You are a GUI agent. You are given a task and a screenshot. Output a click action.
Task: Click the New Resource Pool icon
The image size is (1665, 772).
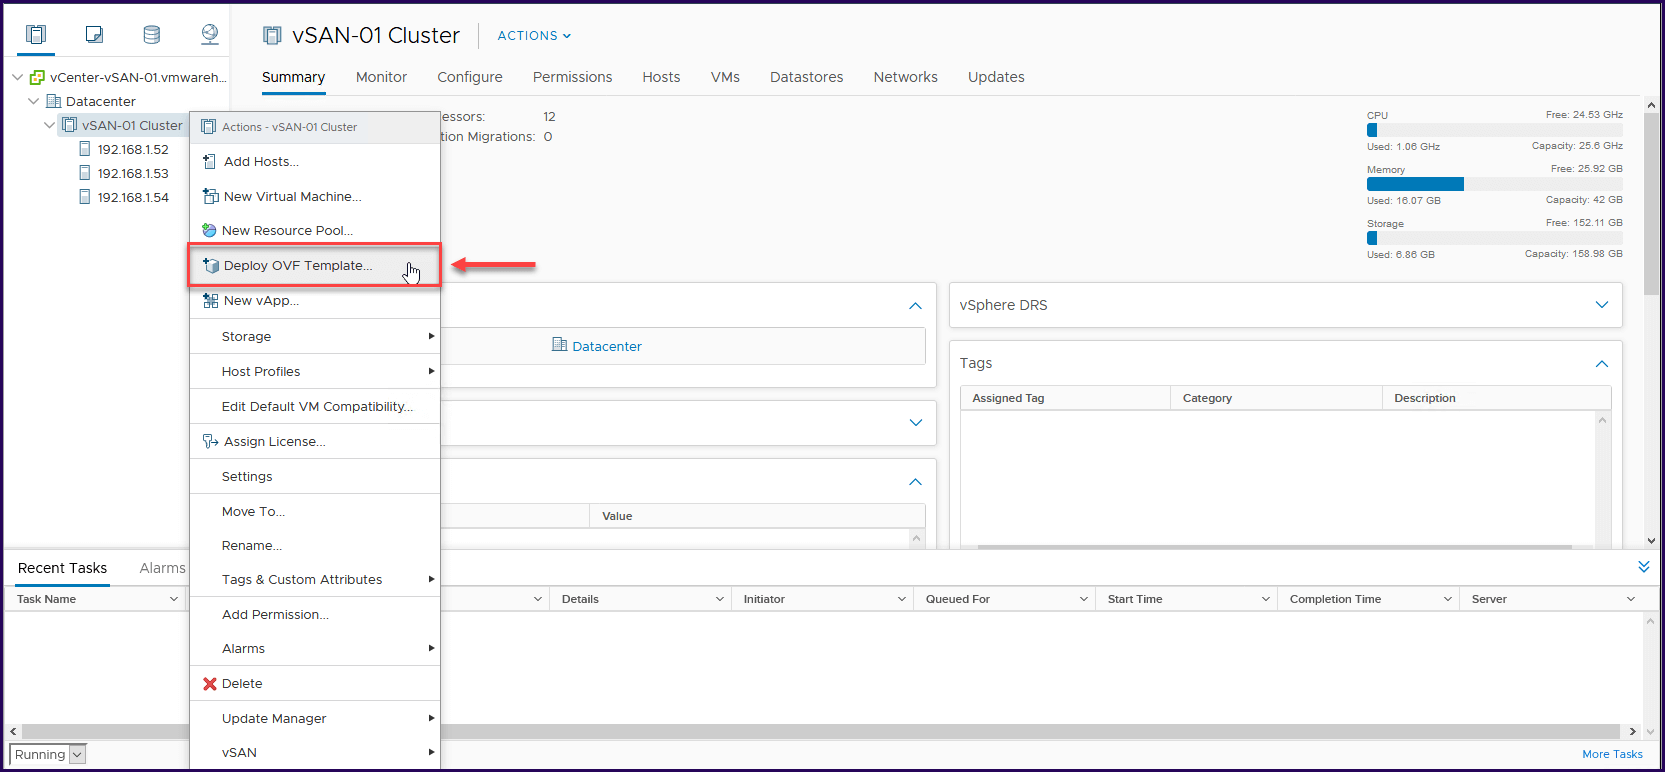tap(209, 230)
